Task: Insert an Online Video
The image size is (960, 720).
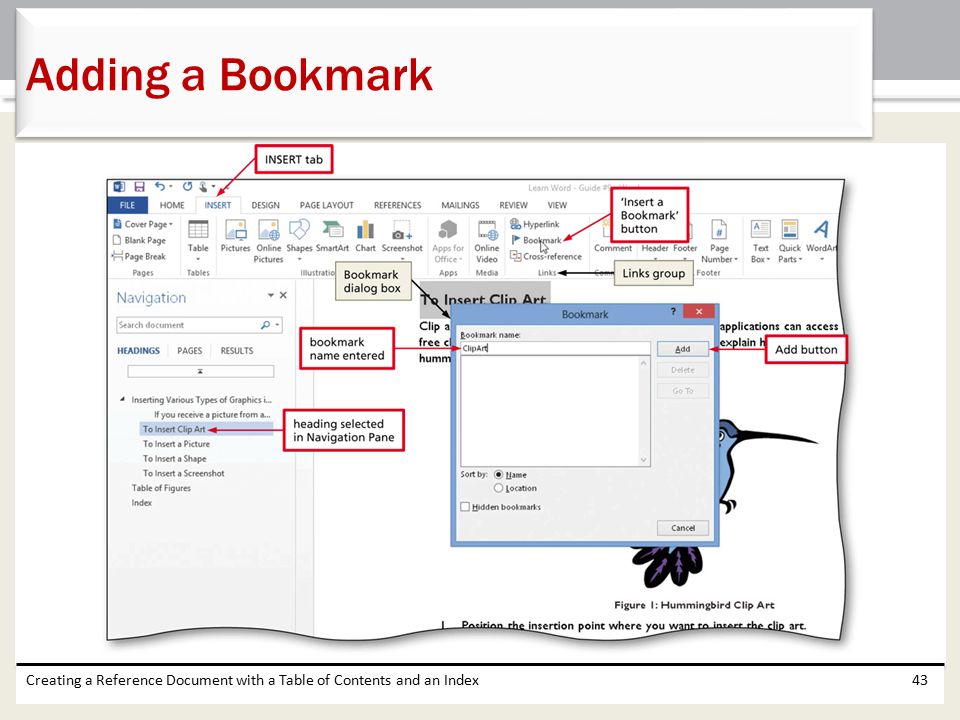Action: (x=487, y=241)
